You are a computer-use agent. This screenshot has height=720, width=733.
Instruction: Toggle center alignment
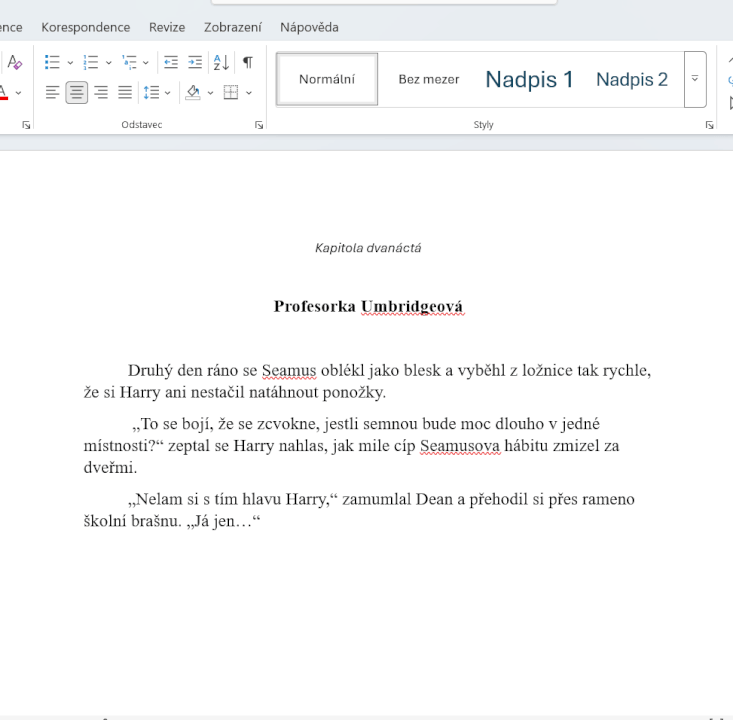tap(77, 92)
